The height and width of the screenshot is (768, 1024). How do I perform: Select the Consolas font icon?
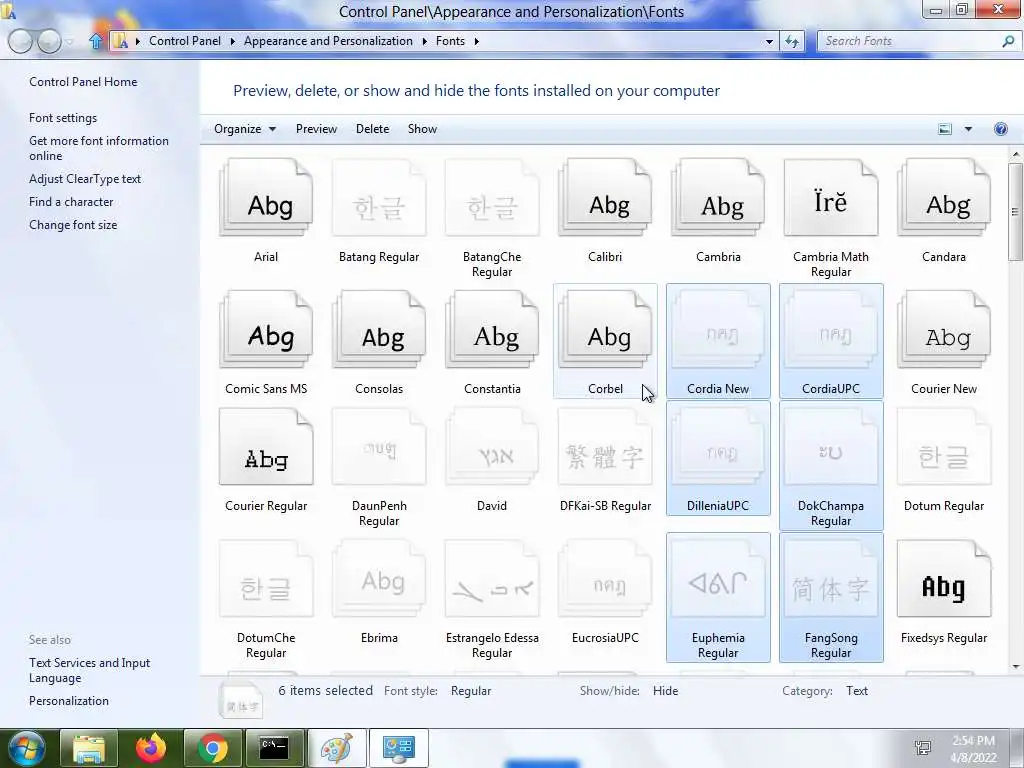point(379,329)
